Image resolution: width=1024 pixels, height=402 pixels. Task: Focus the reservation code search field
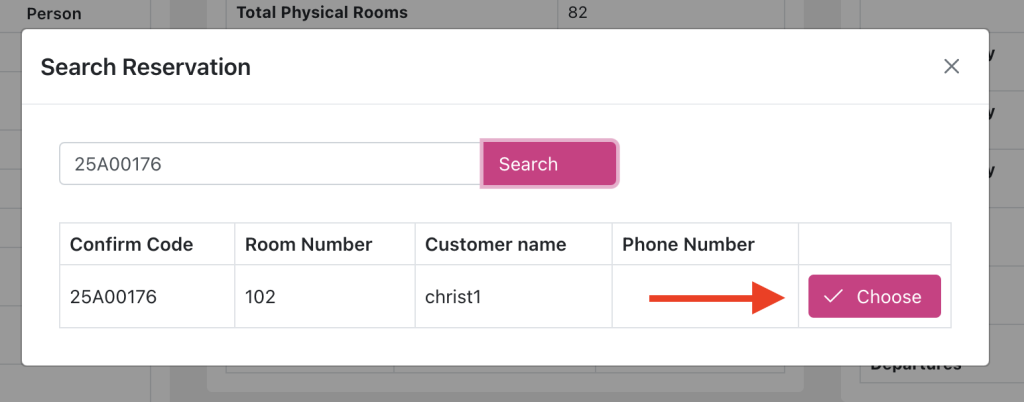click(270, 164)
